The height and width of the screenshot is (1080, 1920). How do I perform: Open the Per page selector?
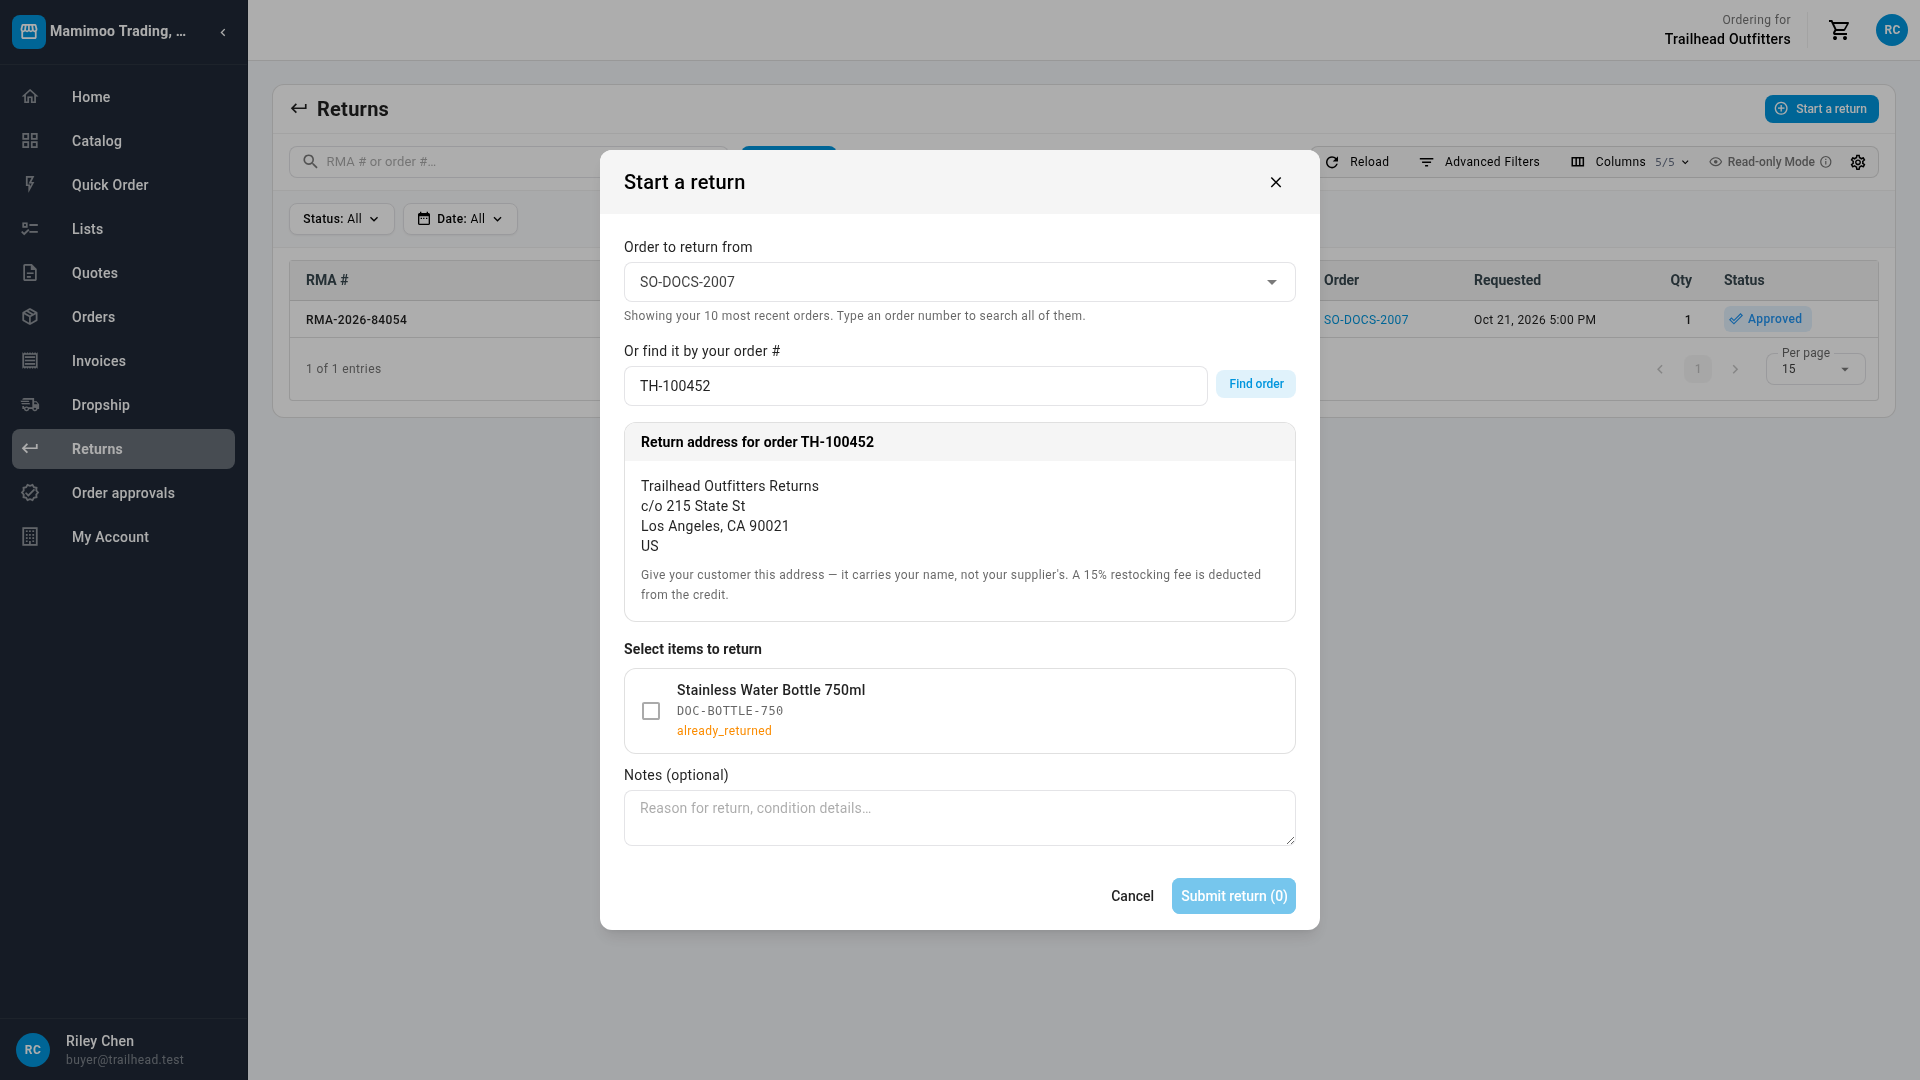click(1815, 369)
